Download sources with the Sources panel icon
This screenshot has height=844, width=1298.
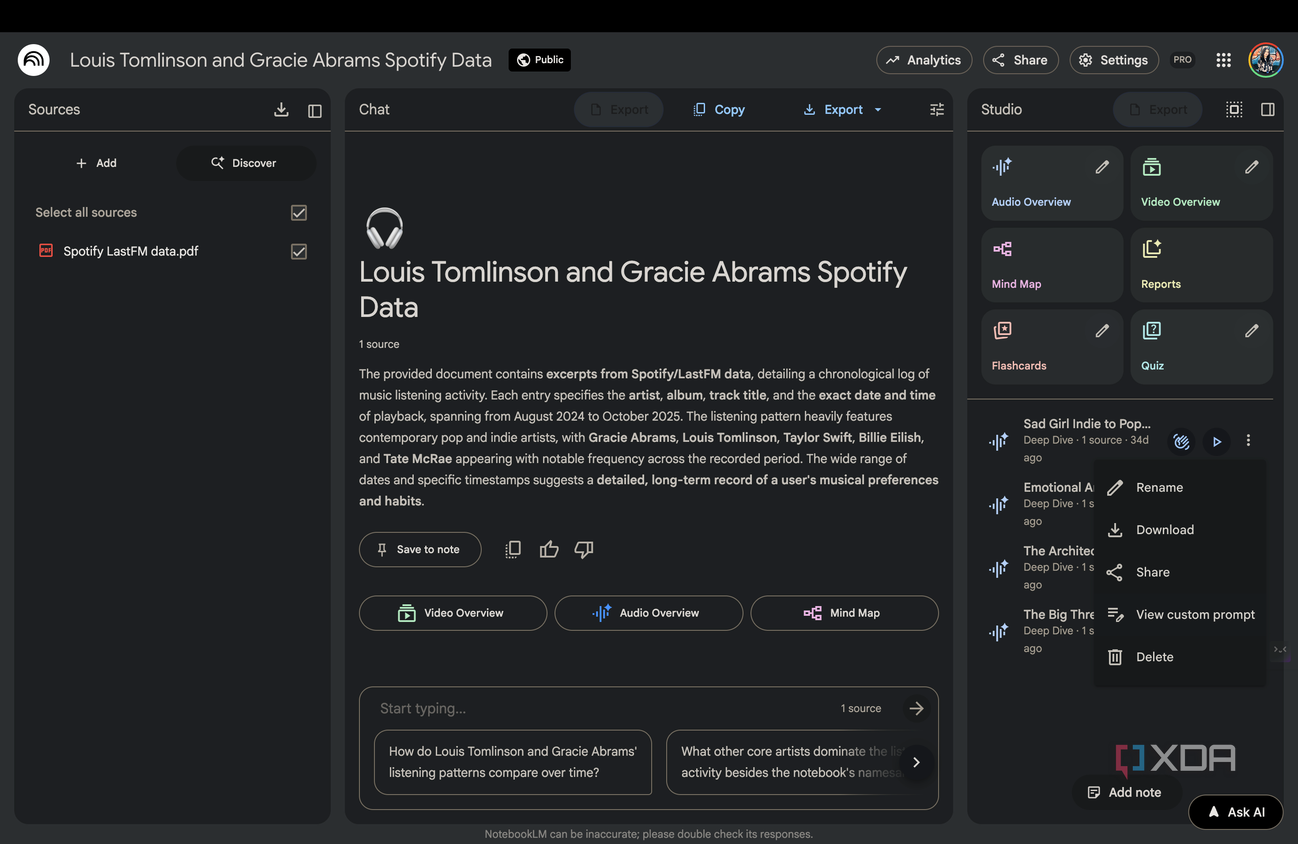click(x=281, y=110)
